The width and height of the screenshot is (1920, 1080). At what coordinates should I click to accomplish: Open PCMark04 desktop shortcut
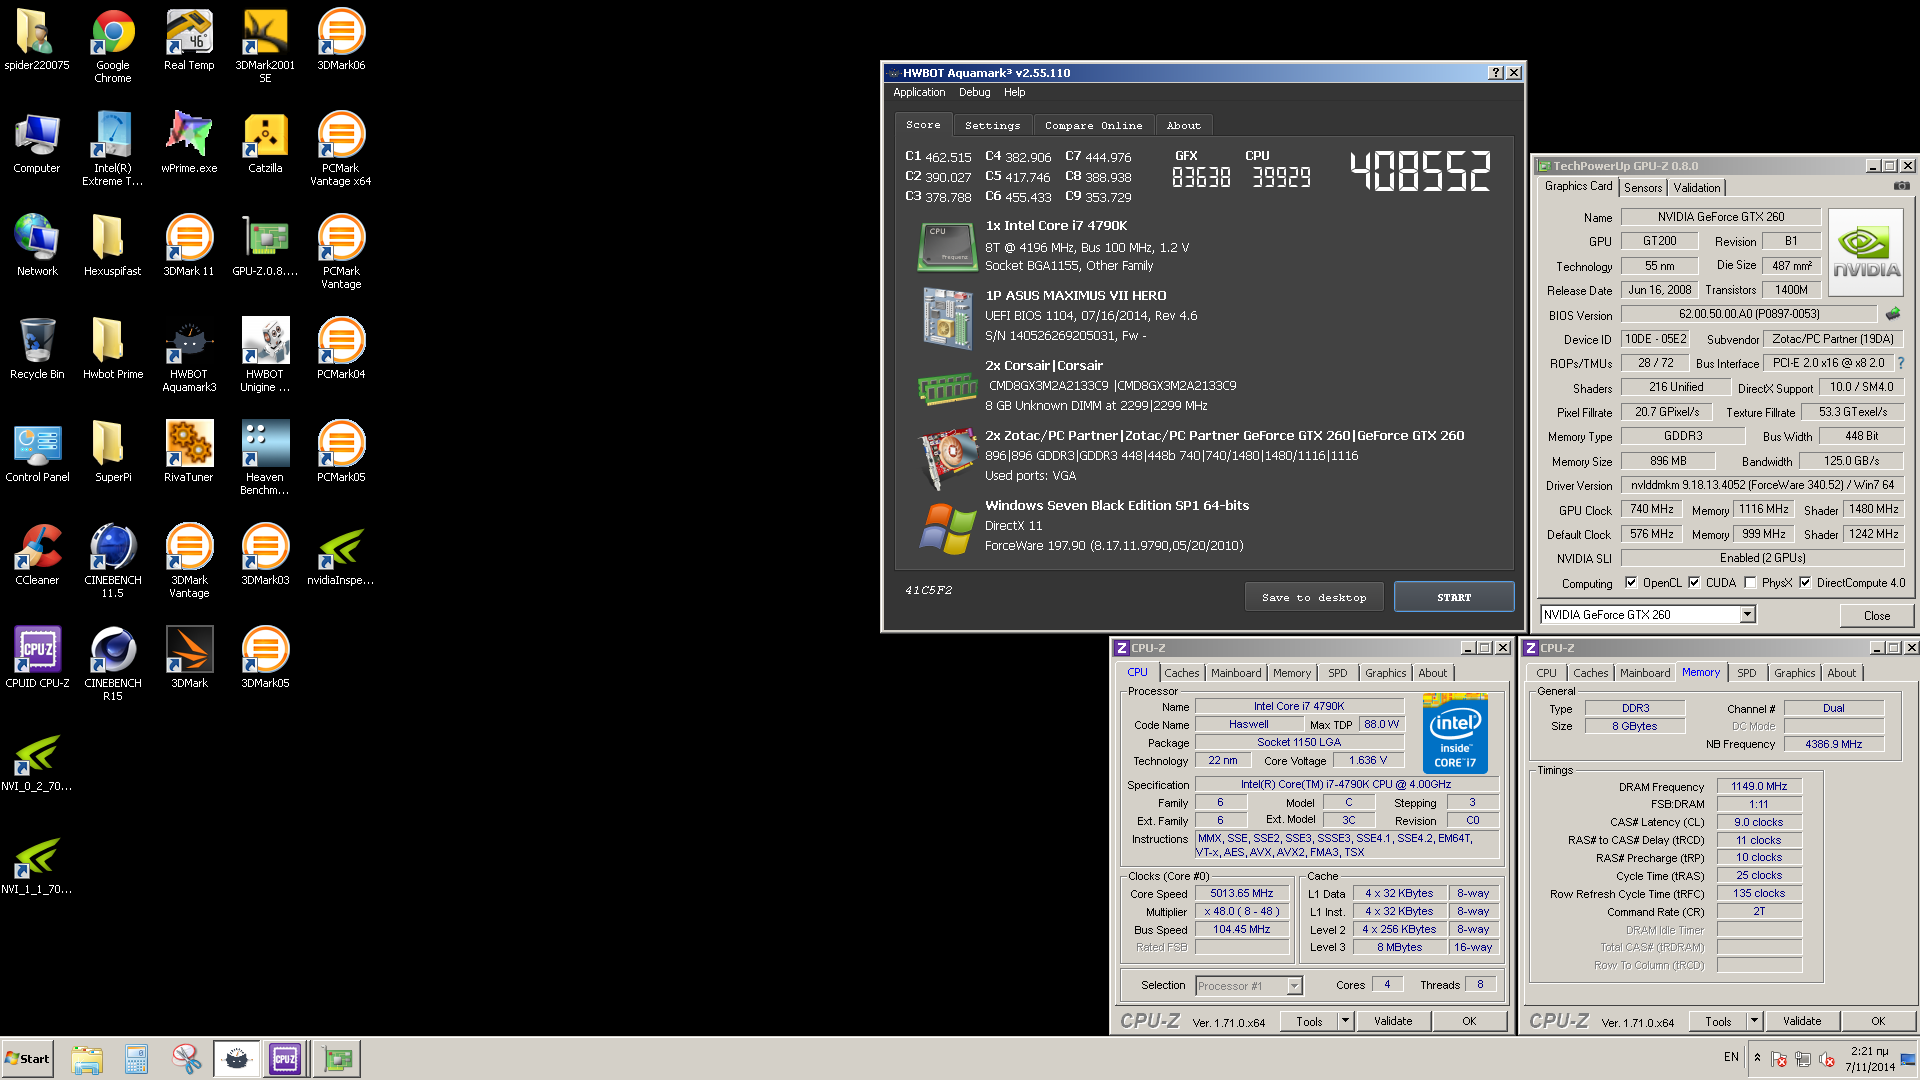pyautogui.click(x=341, y=349)
